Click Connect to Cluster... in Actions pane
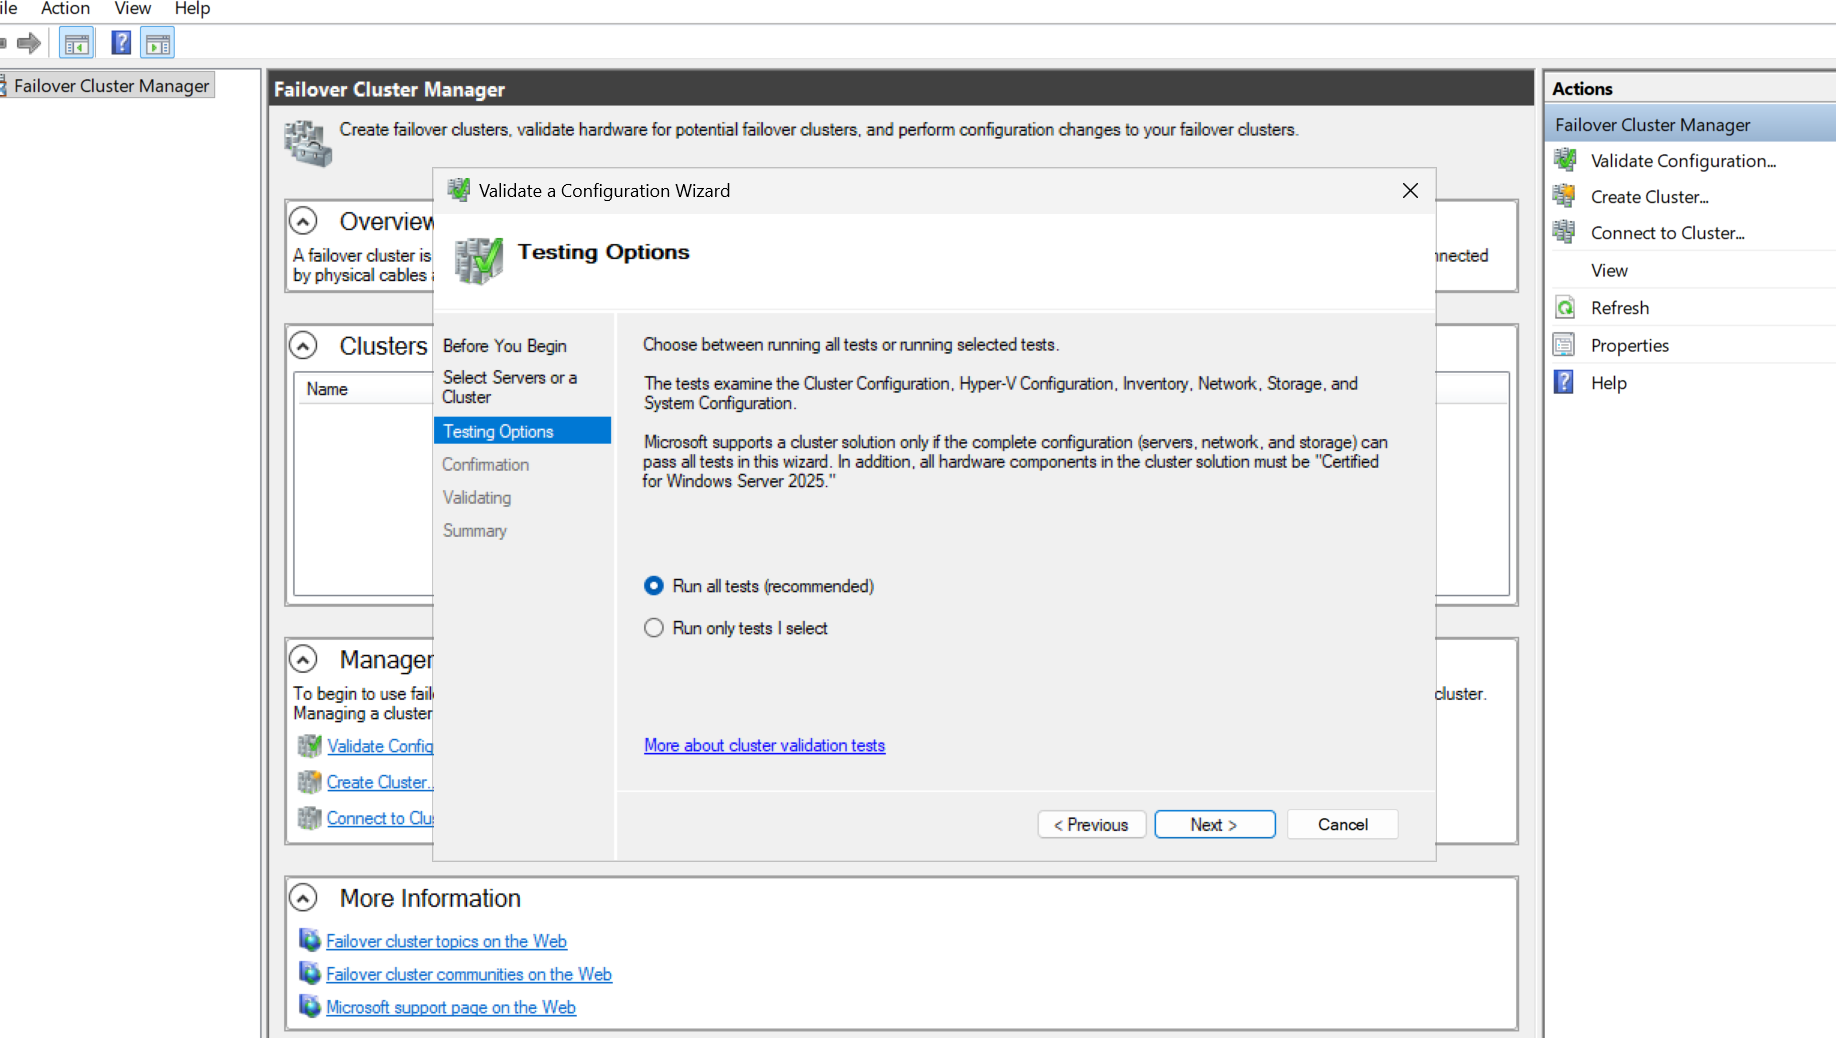 pyautogui.click(x=1667, y=233)
